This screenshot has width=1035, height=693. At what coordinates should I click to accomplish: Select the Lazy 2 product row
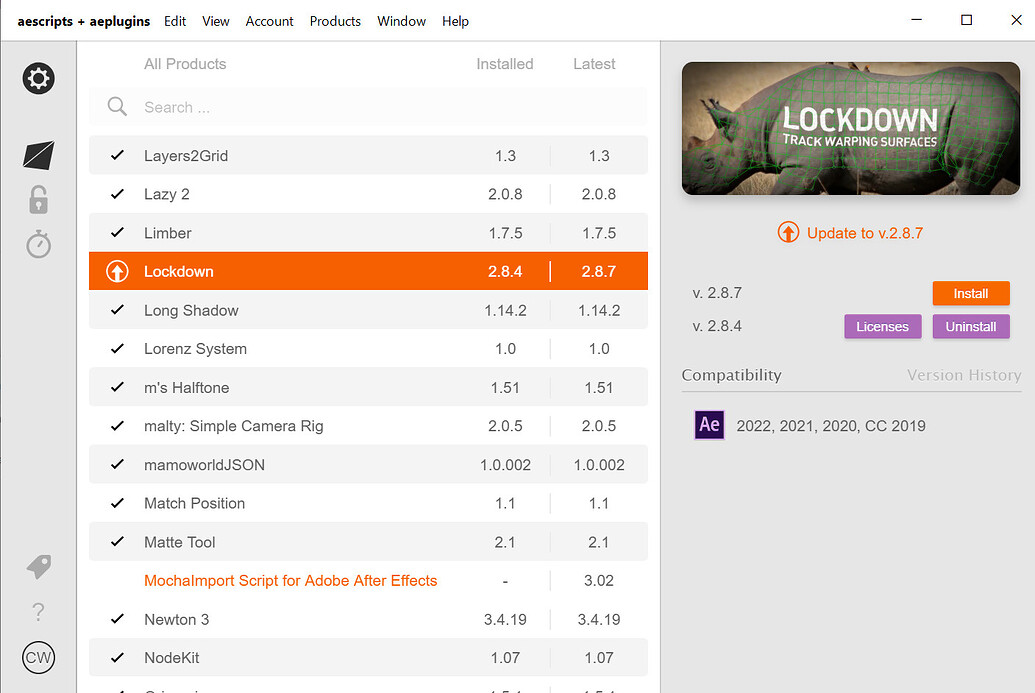(368, 194)
